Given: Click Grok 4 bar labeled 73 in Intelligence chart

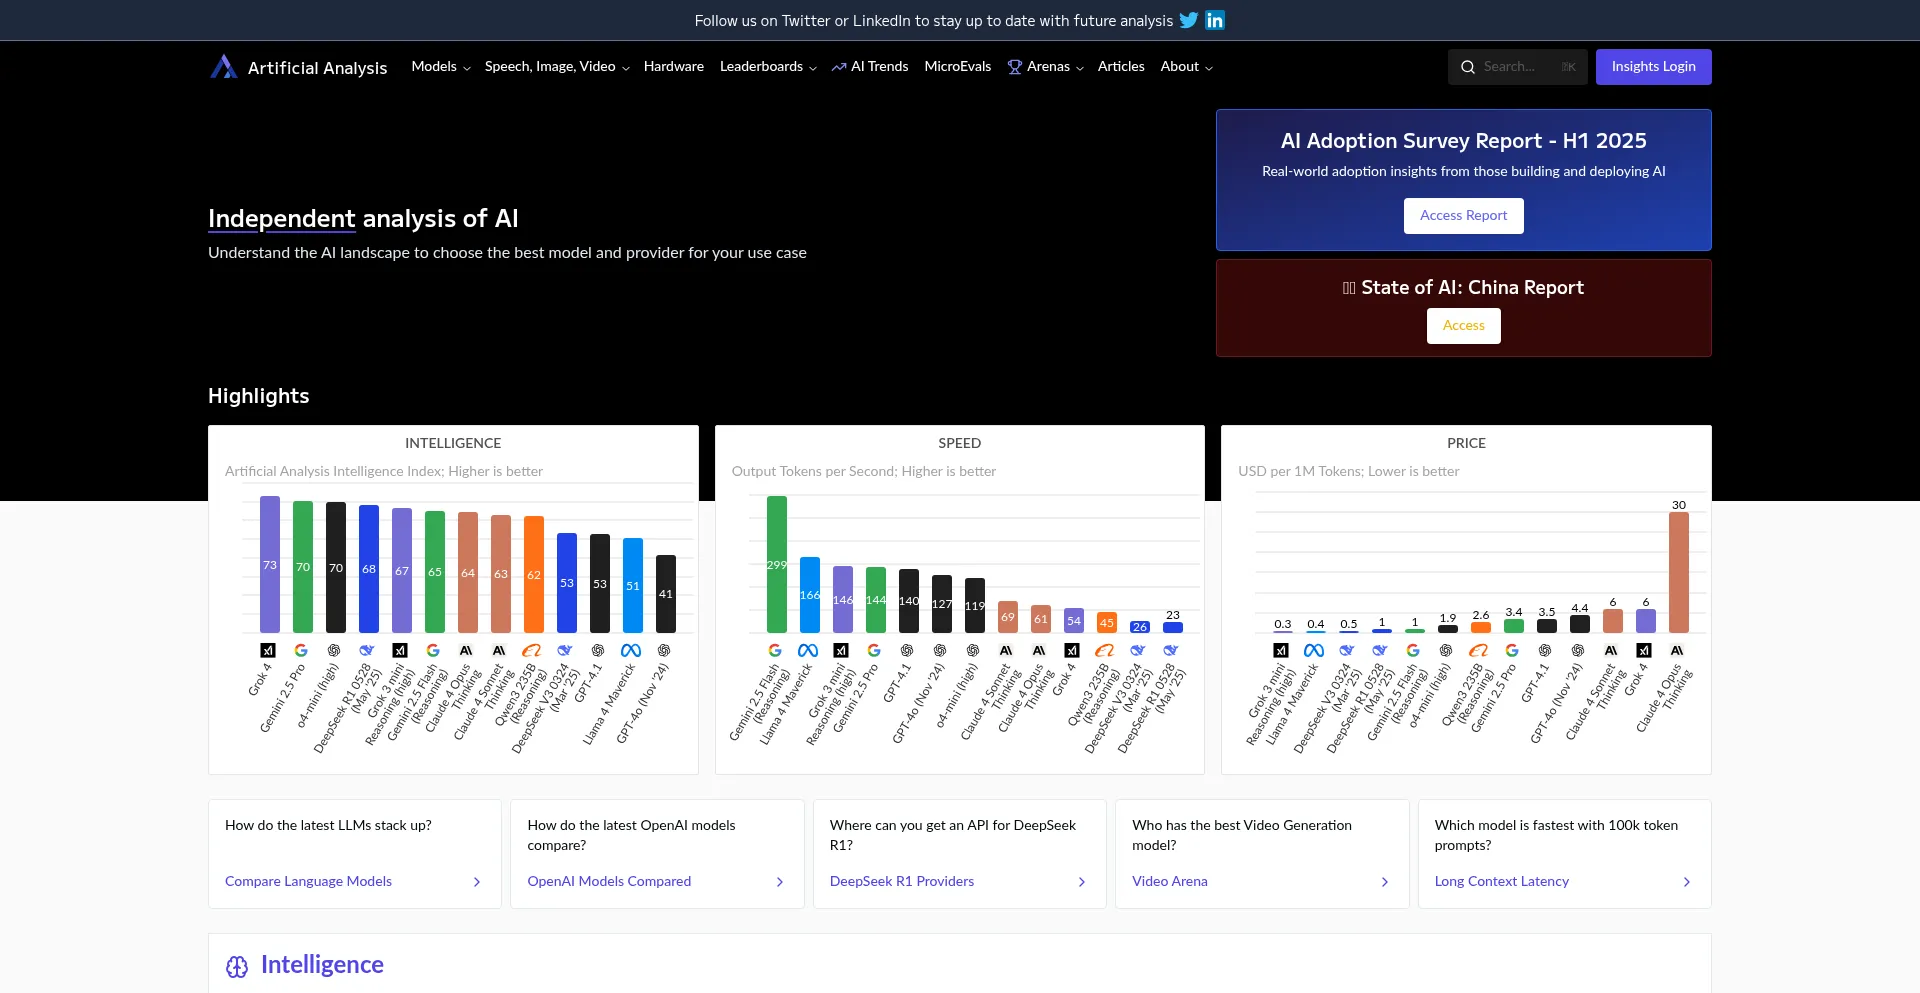Looking at the screenshot, I should point(270,564).
